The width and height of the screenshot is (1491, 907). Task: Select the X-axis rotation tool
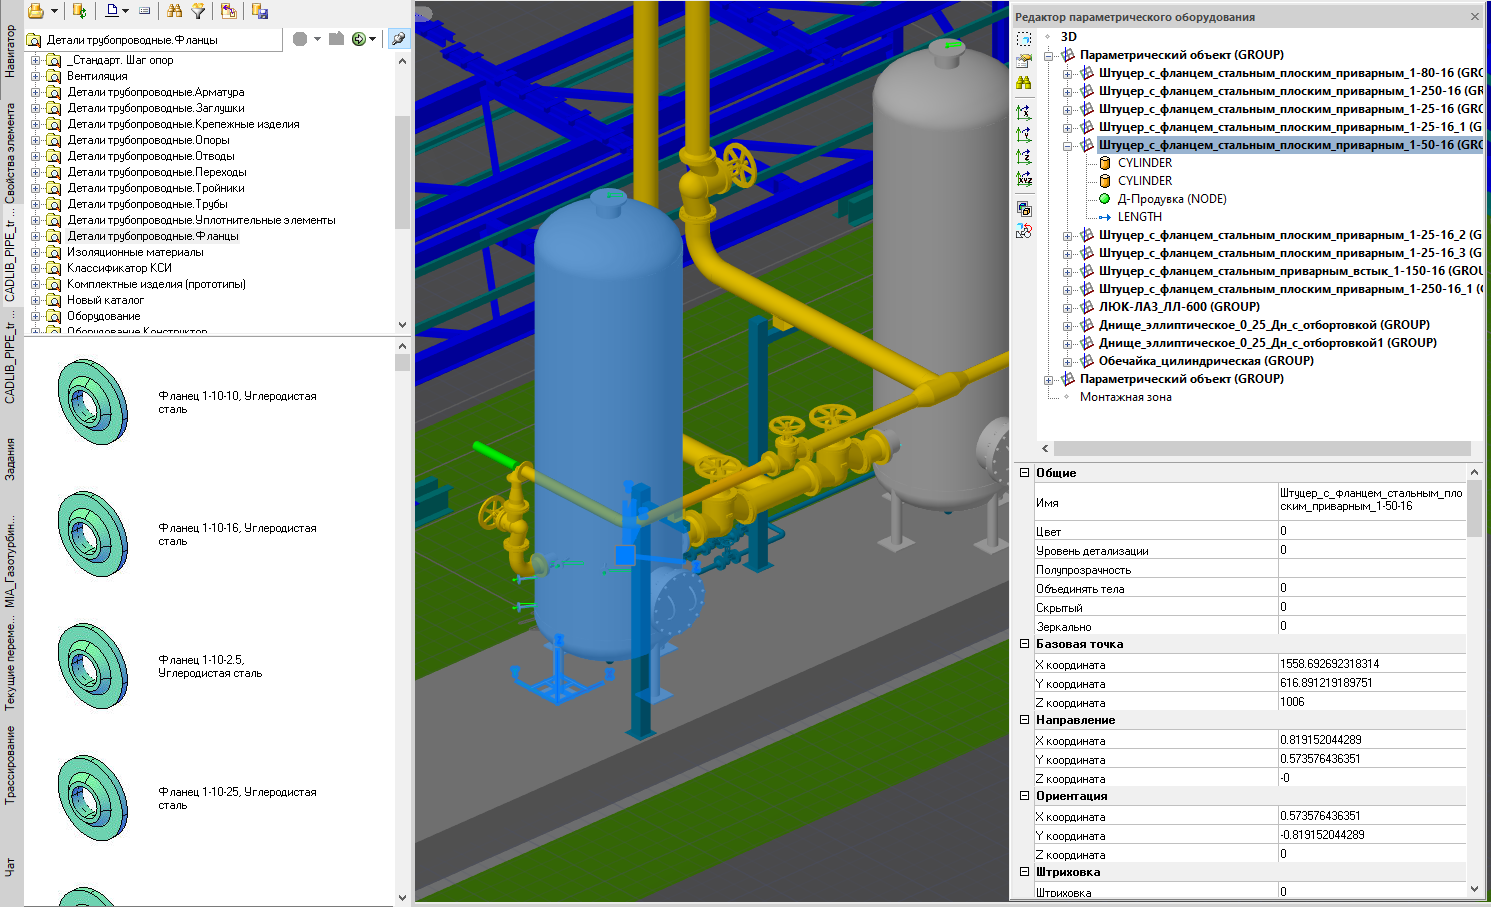pos(1024,113)
